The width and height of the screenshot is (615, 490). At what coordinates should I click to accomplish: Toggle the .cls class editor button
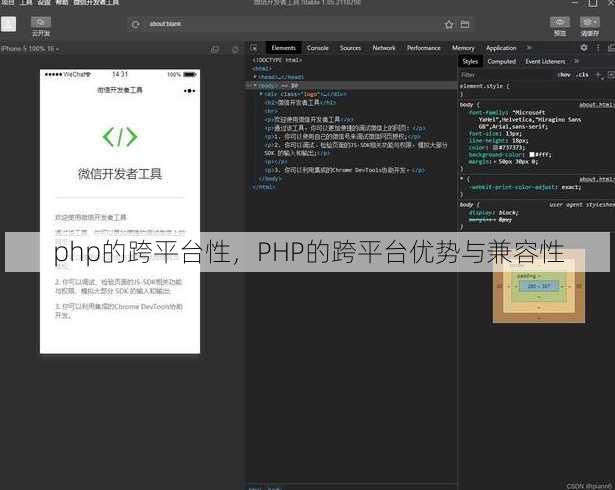[582, 75]
